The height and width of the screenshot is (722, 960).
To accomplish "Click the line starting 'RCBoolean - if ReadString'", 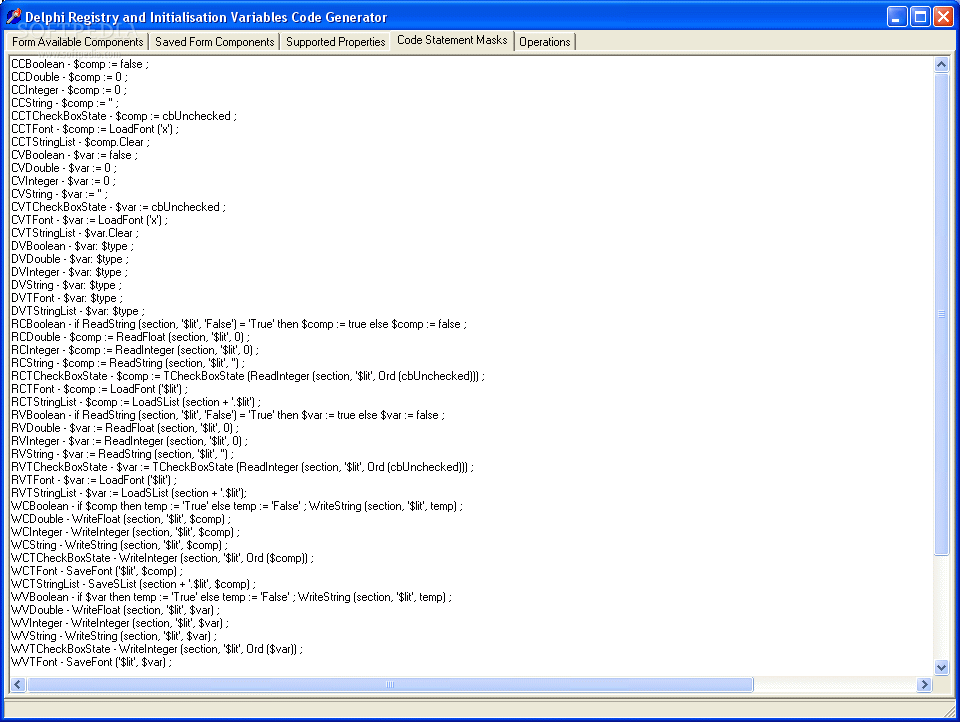I will click(x=239, y=324).
